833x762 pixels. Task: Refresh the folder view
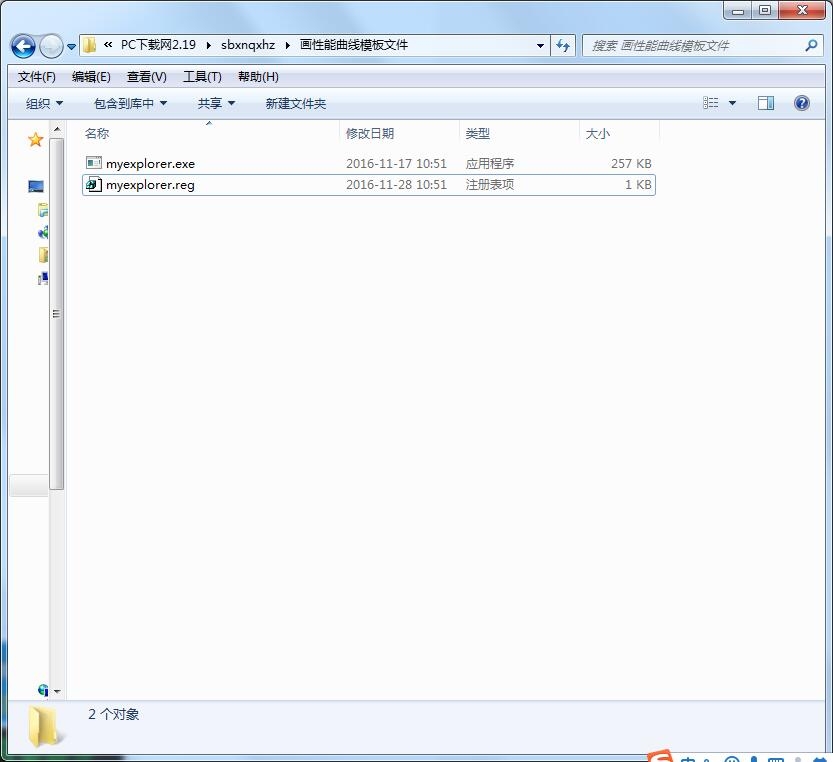(x=563, y=46)
